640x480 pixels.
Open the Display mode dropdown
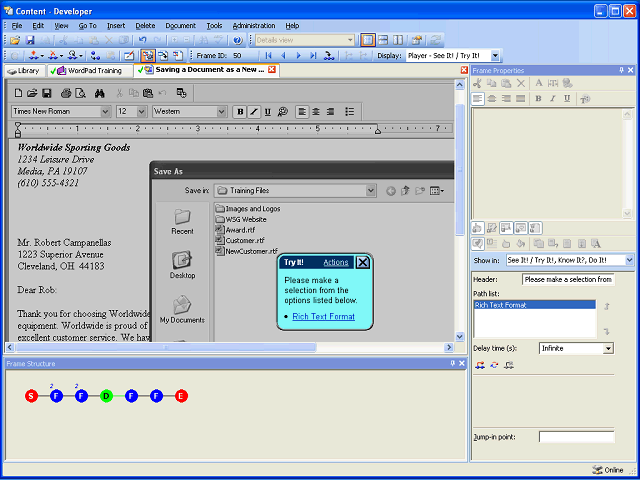[495, 56]
